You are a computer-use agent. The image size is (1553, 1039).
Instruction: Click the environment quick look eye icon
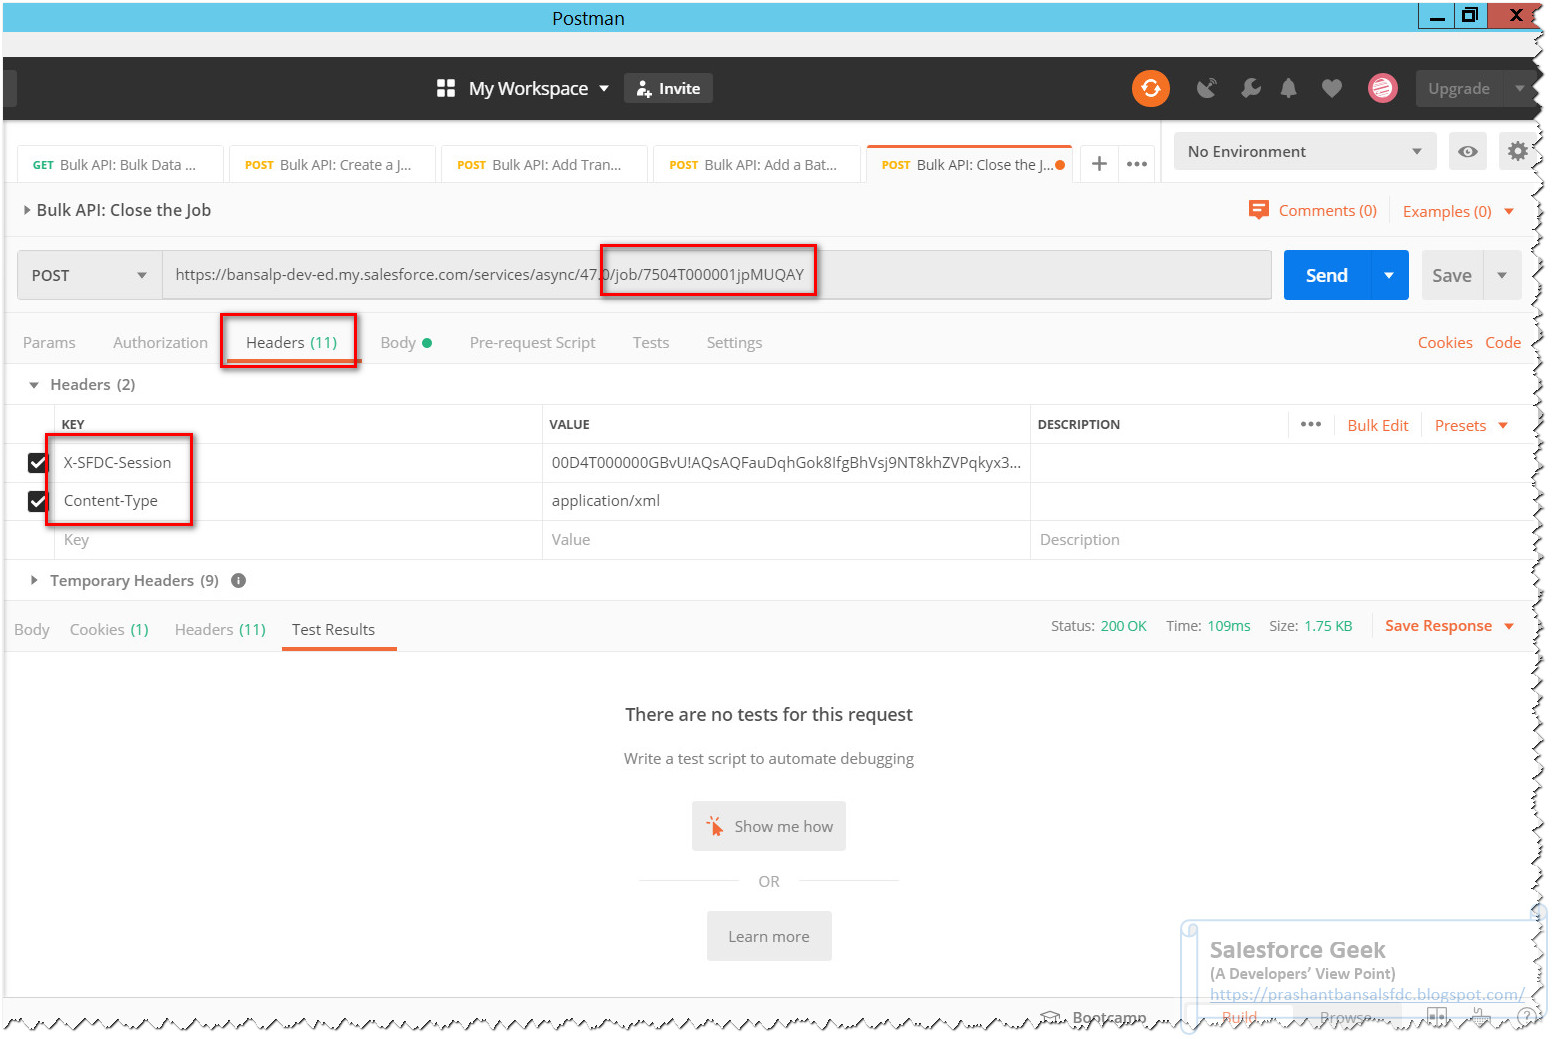[x=1467, y=151]
